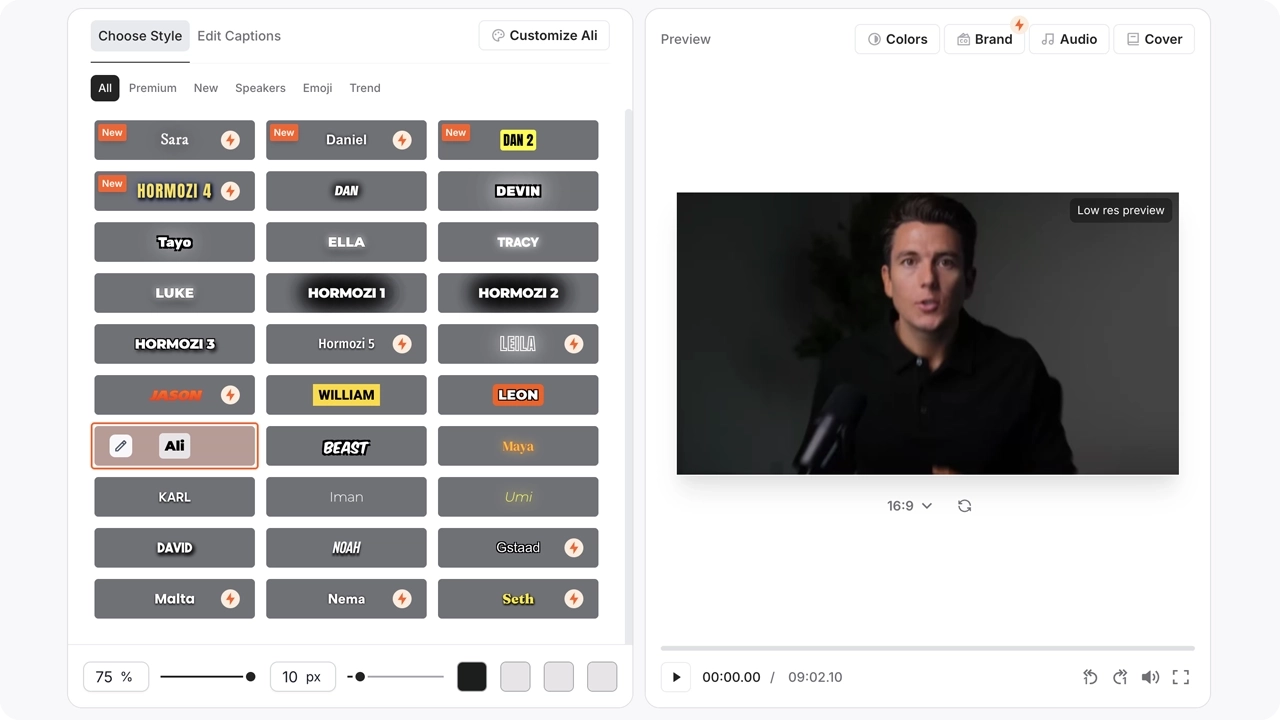The image size is (1280, 720).
Task: Skip forward one second in the preview
Action: (x=1120, y=677)
